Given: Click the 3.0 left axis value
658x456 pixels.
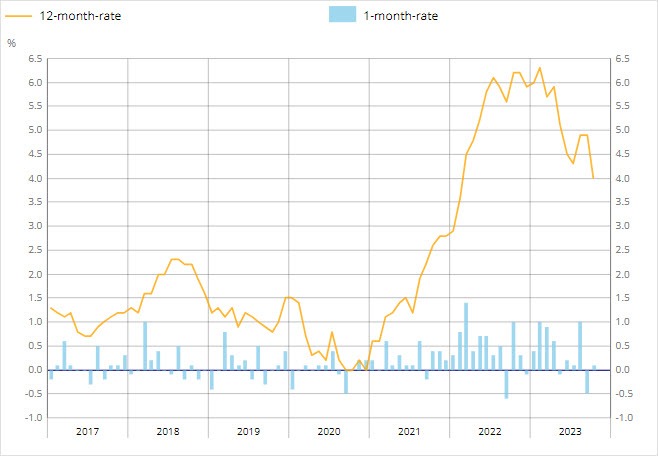Looking at the screenshot, I should coord(35,226).
